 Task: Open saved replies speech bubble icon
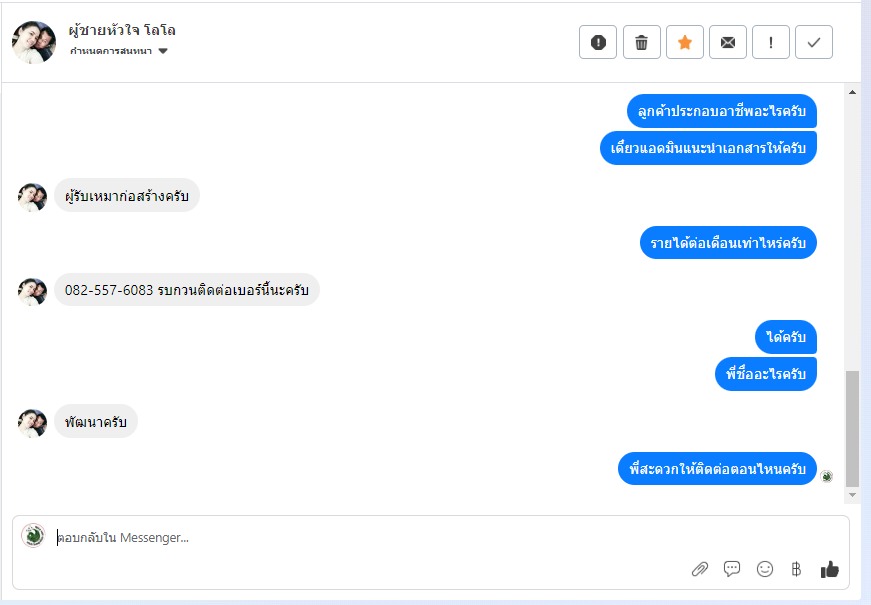pyautogui.click(x=732, y=569)
